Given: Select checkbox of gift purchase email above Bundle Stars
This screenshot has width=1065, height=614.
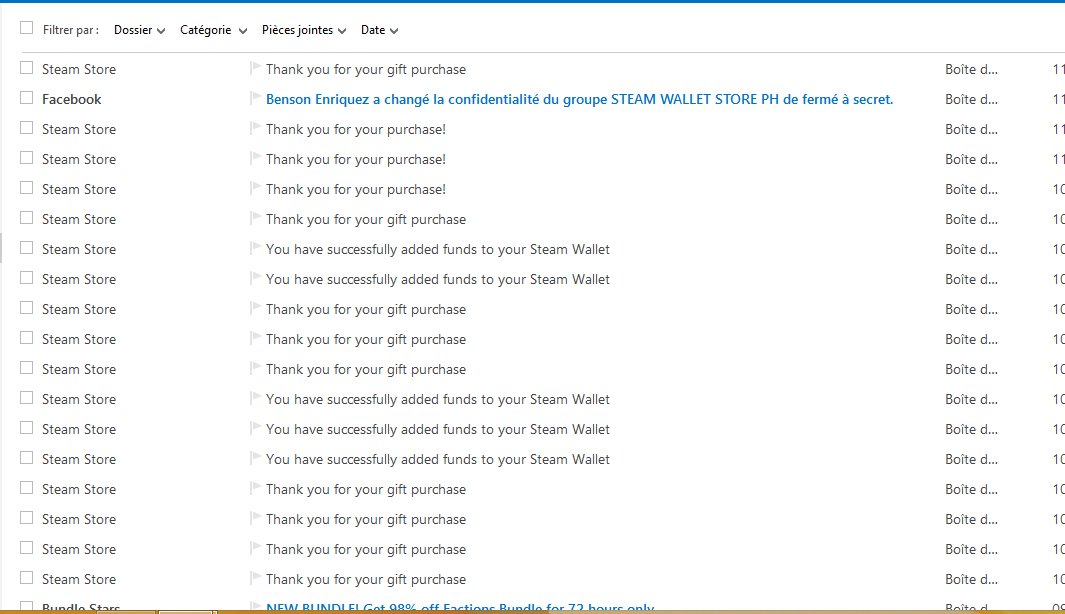Looking at the screenshot, I should [26, 578].
